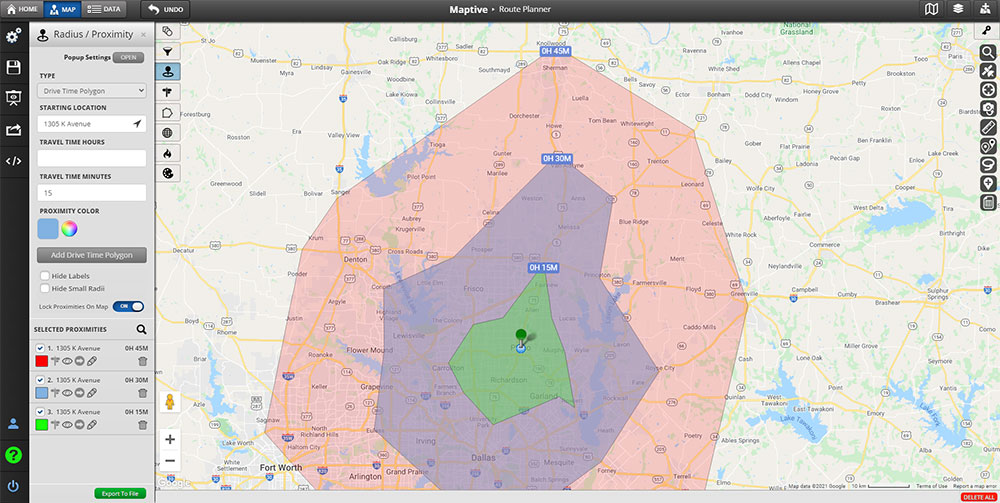Check the Hide Labels checkbox
This screenshot has width=1000, height=503.
click(x=45, y=276)
